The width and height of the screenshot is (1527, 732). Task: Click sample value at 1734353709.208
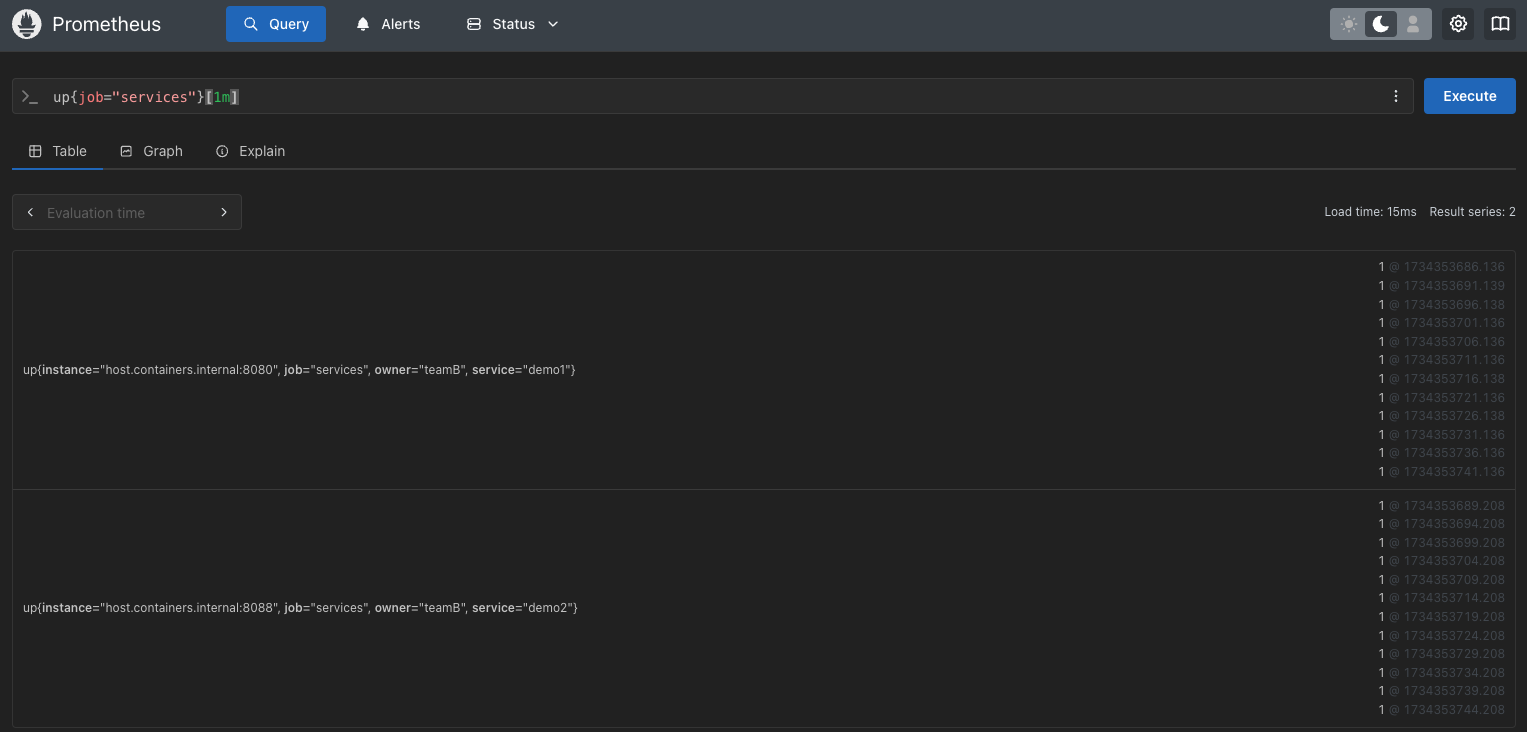click(1441, 580)
